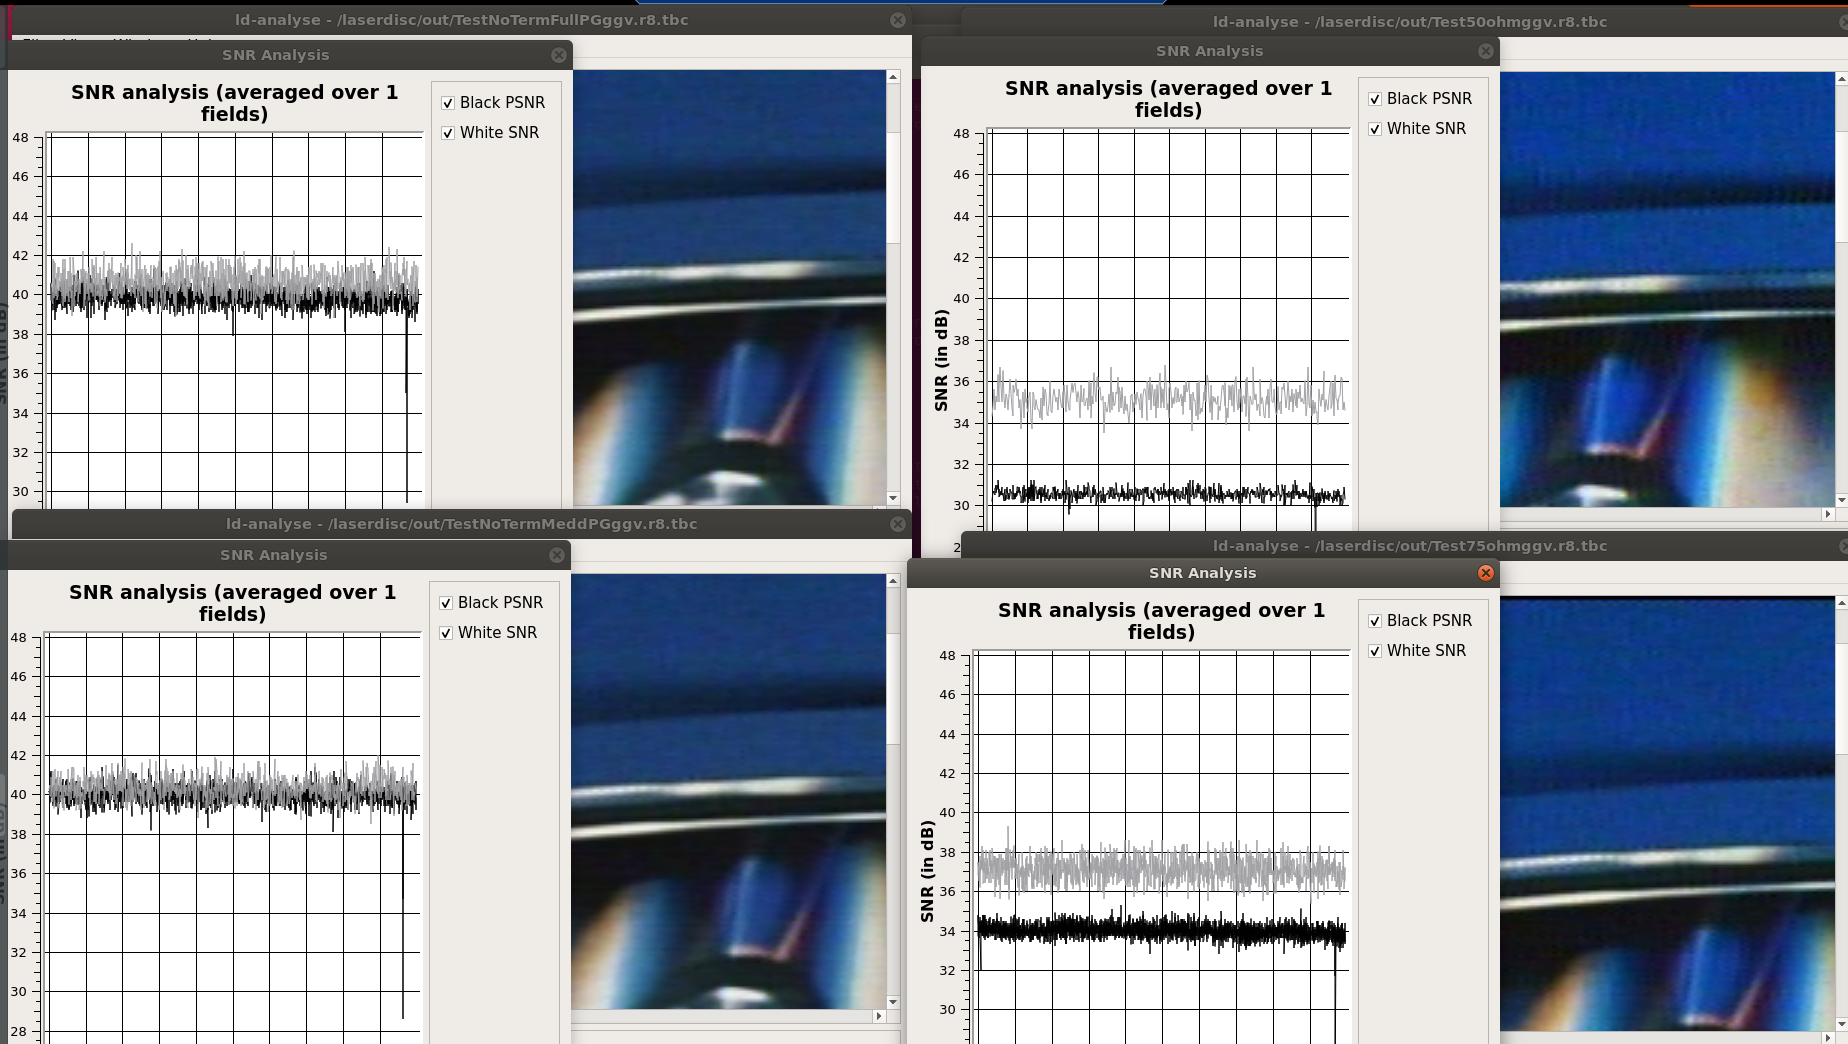Disable Black PSNR in the Test50ohm SNR dialog
This screenshot has height=1044, width=1848.
tap(1375, 99)
